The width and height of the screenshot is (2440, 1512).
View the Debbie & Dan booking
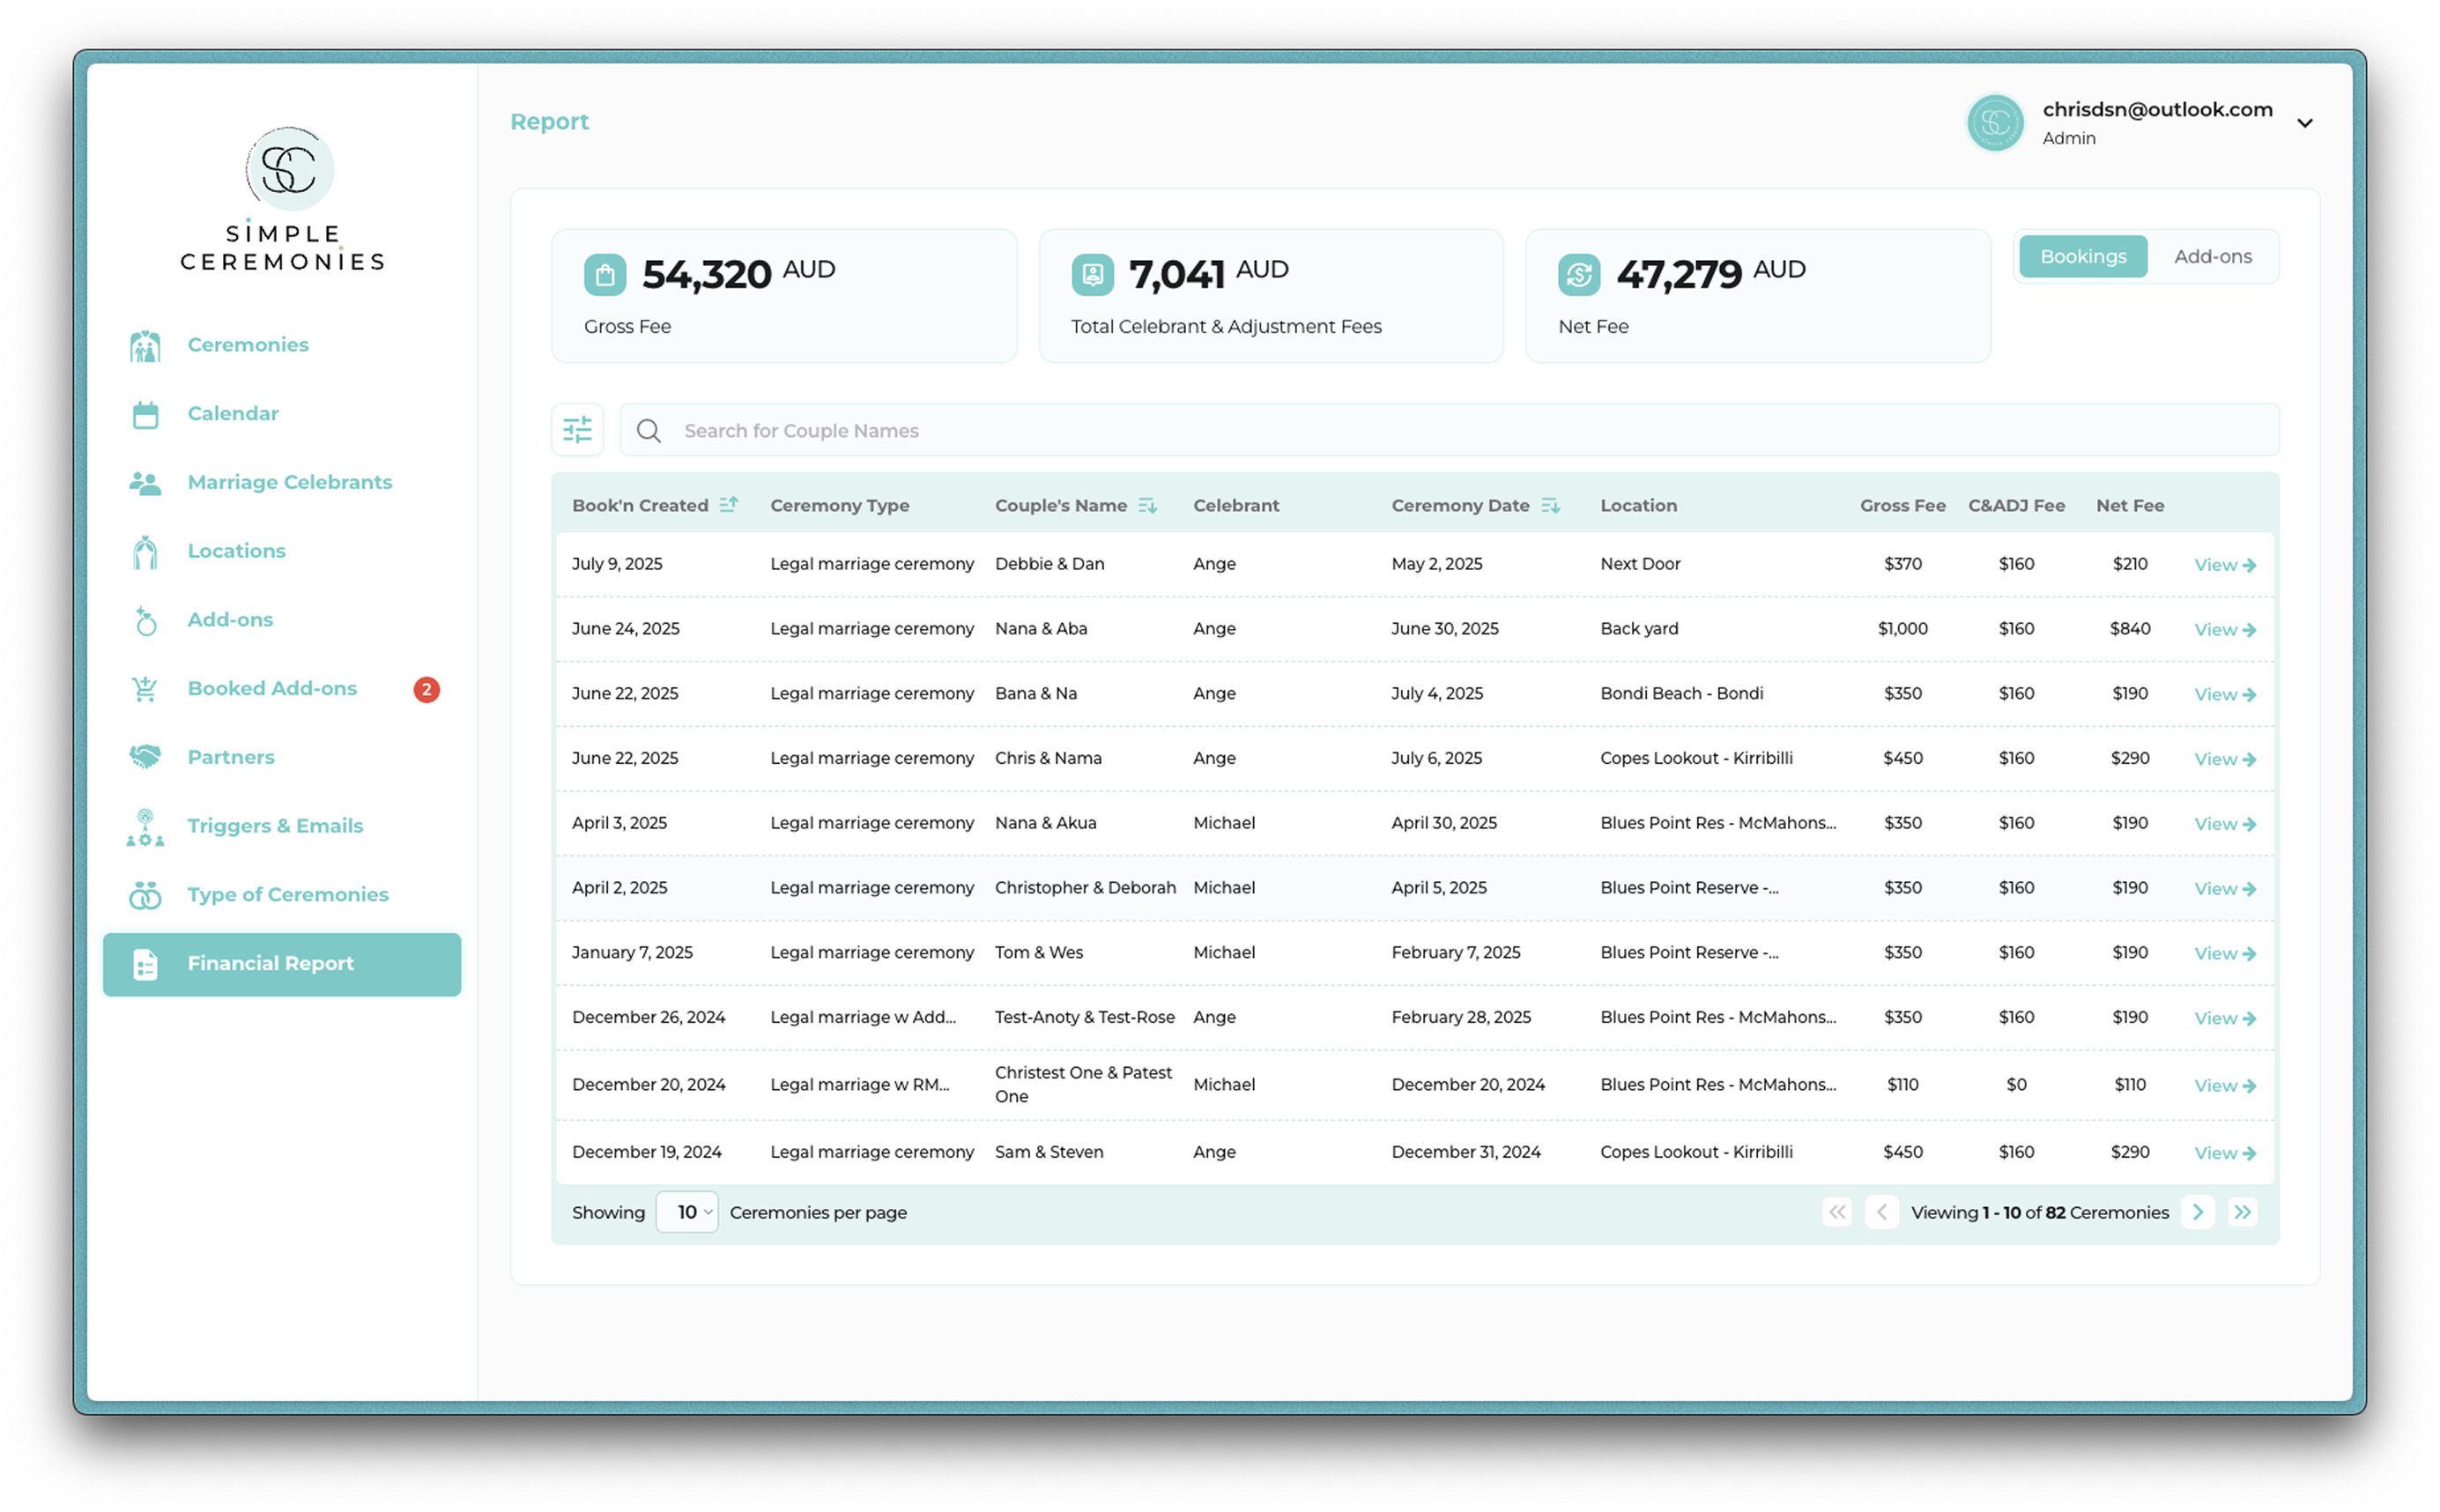pos(2226,566)
